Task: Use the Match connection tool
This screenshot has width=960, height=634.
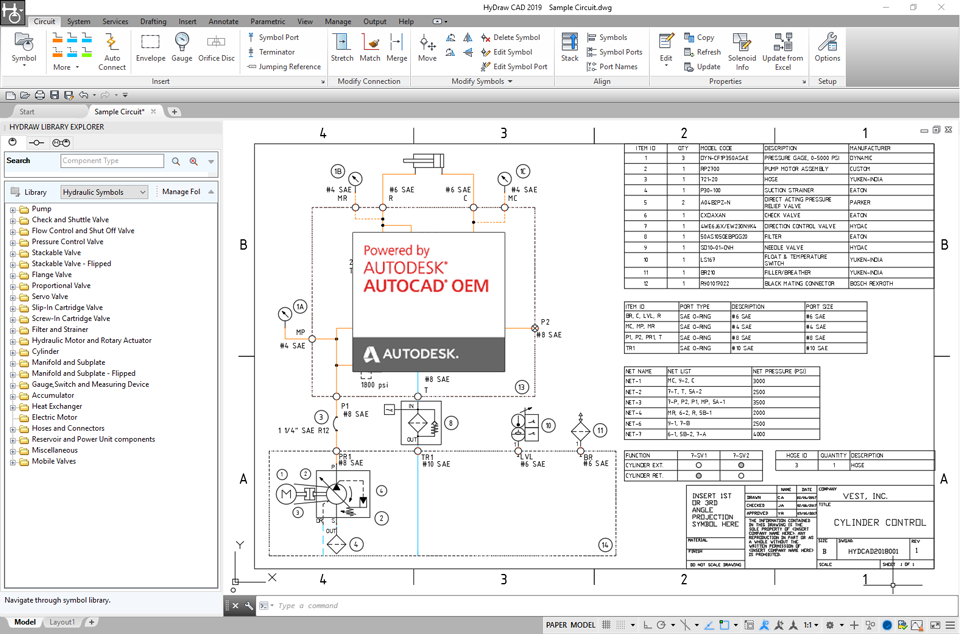Action: (370, 48)
